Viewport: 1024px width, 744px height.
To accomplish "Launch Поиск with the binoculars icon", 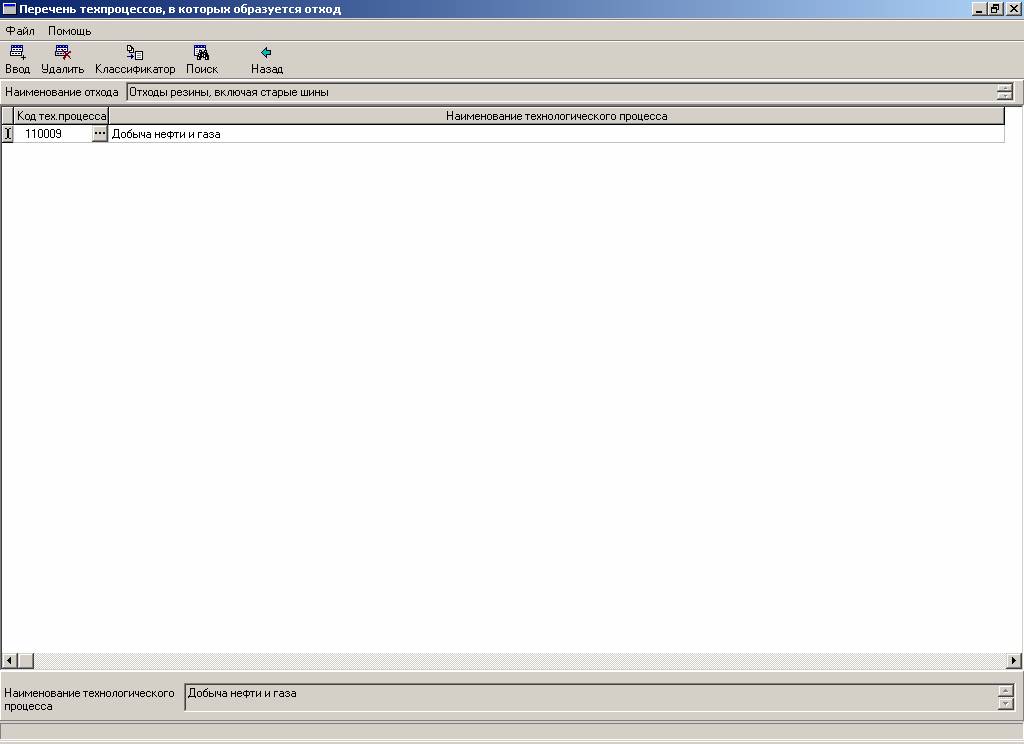I will point(201,53).
